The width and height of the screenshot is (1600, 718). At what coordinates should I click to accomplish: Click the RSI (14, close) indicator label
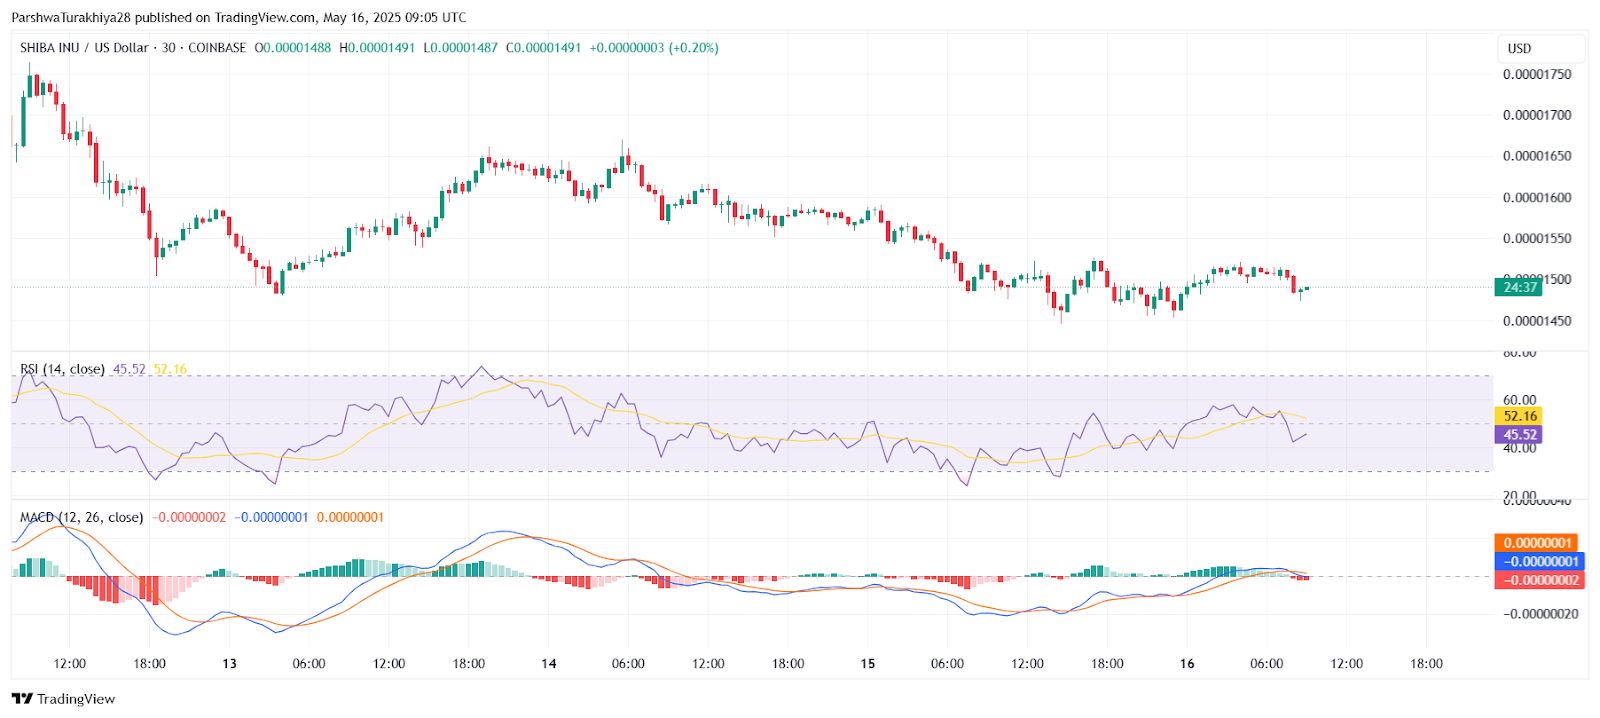[x=62, y=369]
